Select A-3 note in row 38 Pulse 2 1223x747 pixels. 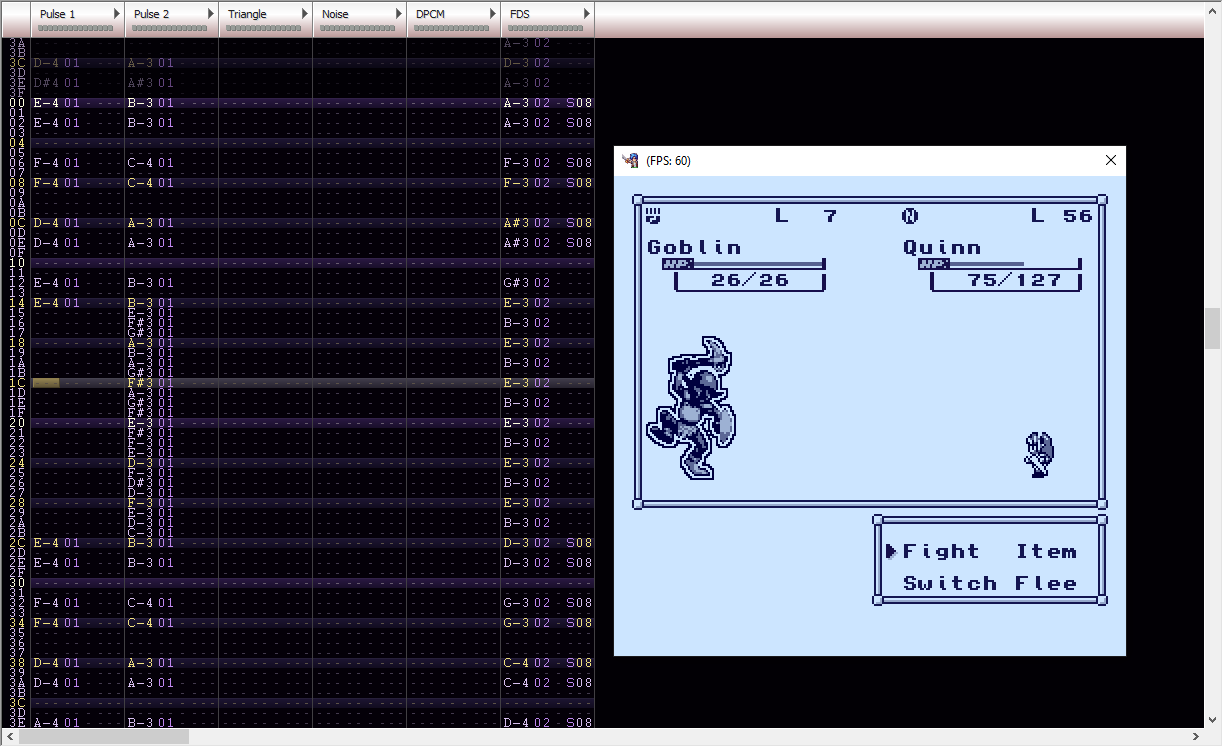139,663
